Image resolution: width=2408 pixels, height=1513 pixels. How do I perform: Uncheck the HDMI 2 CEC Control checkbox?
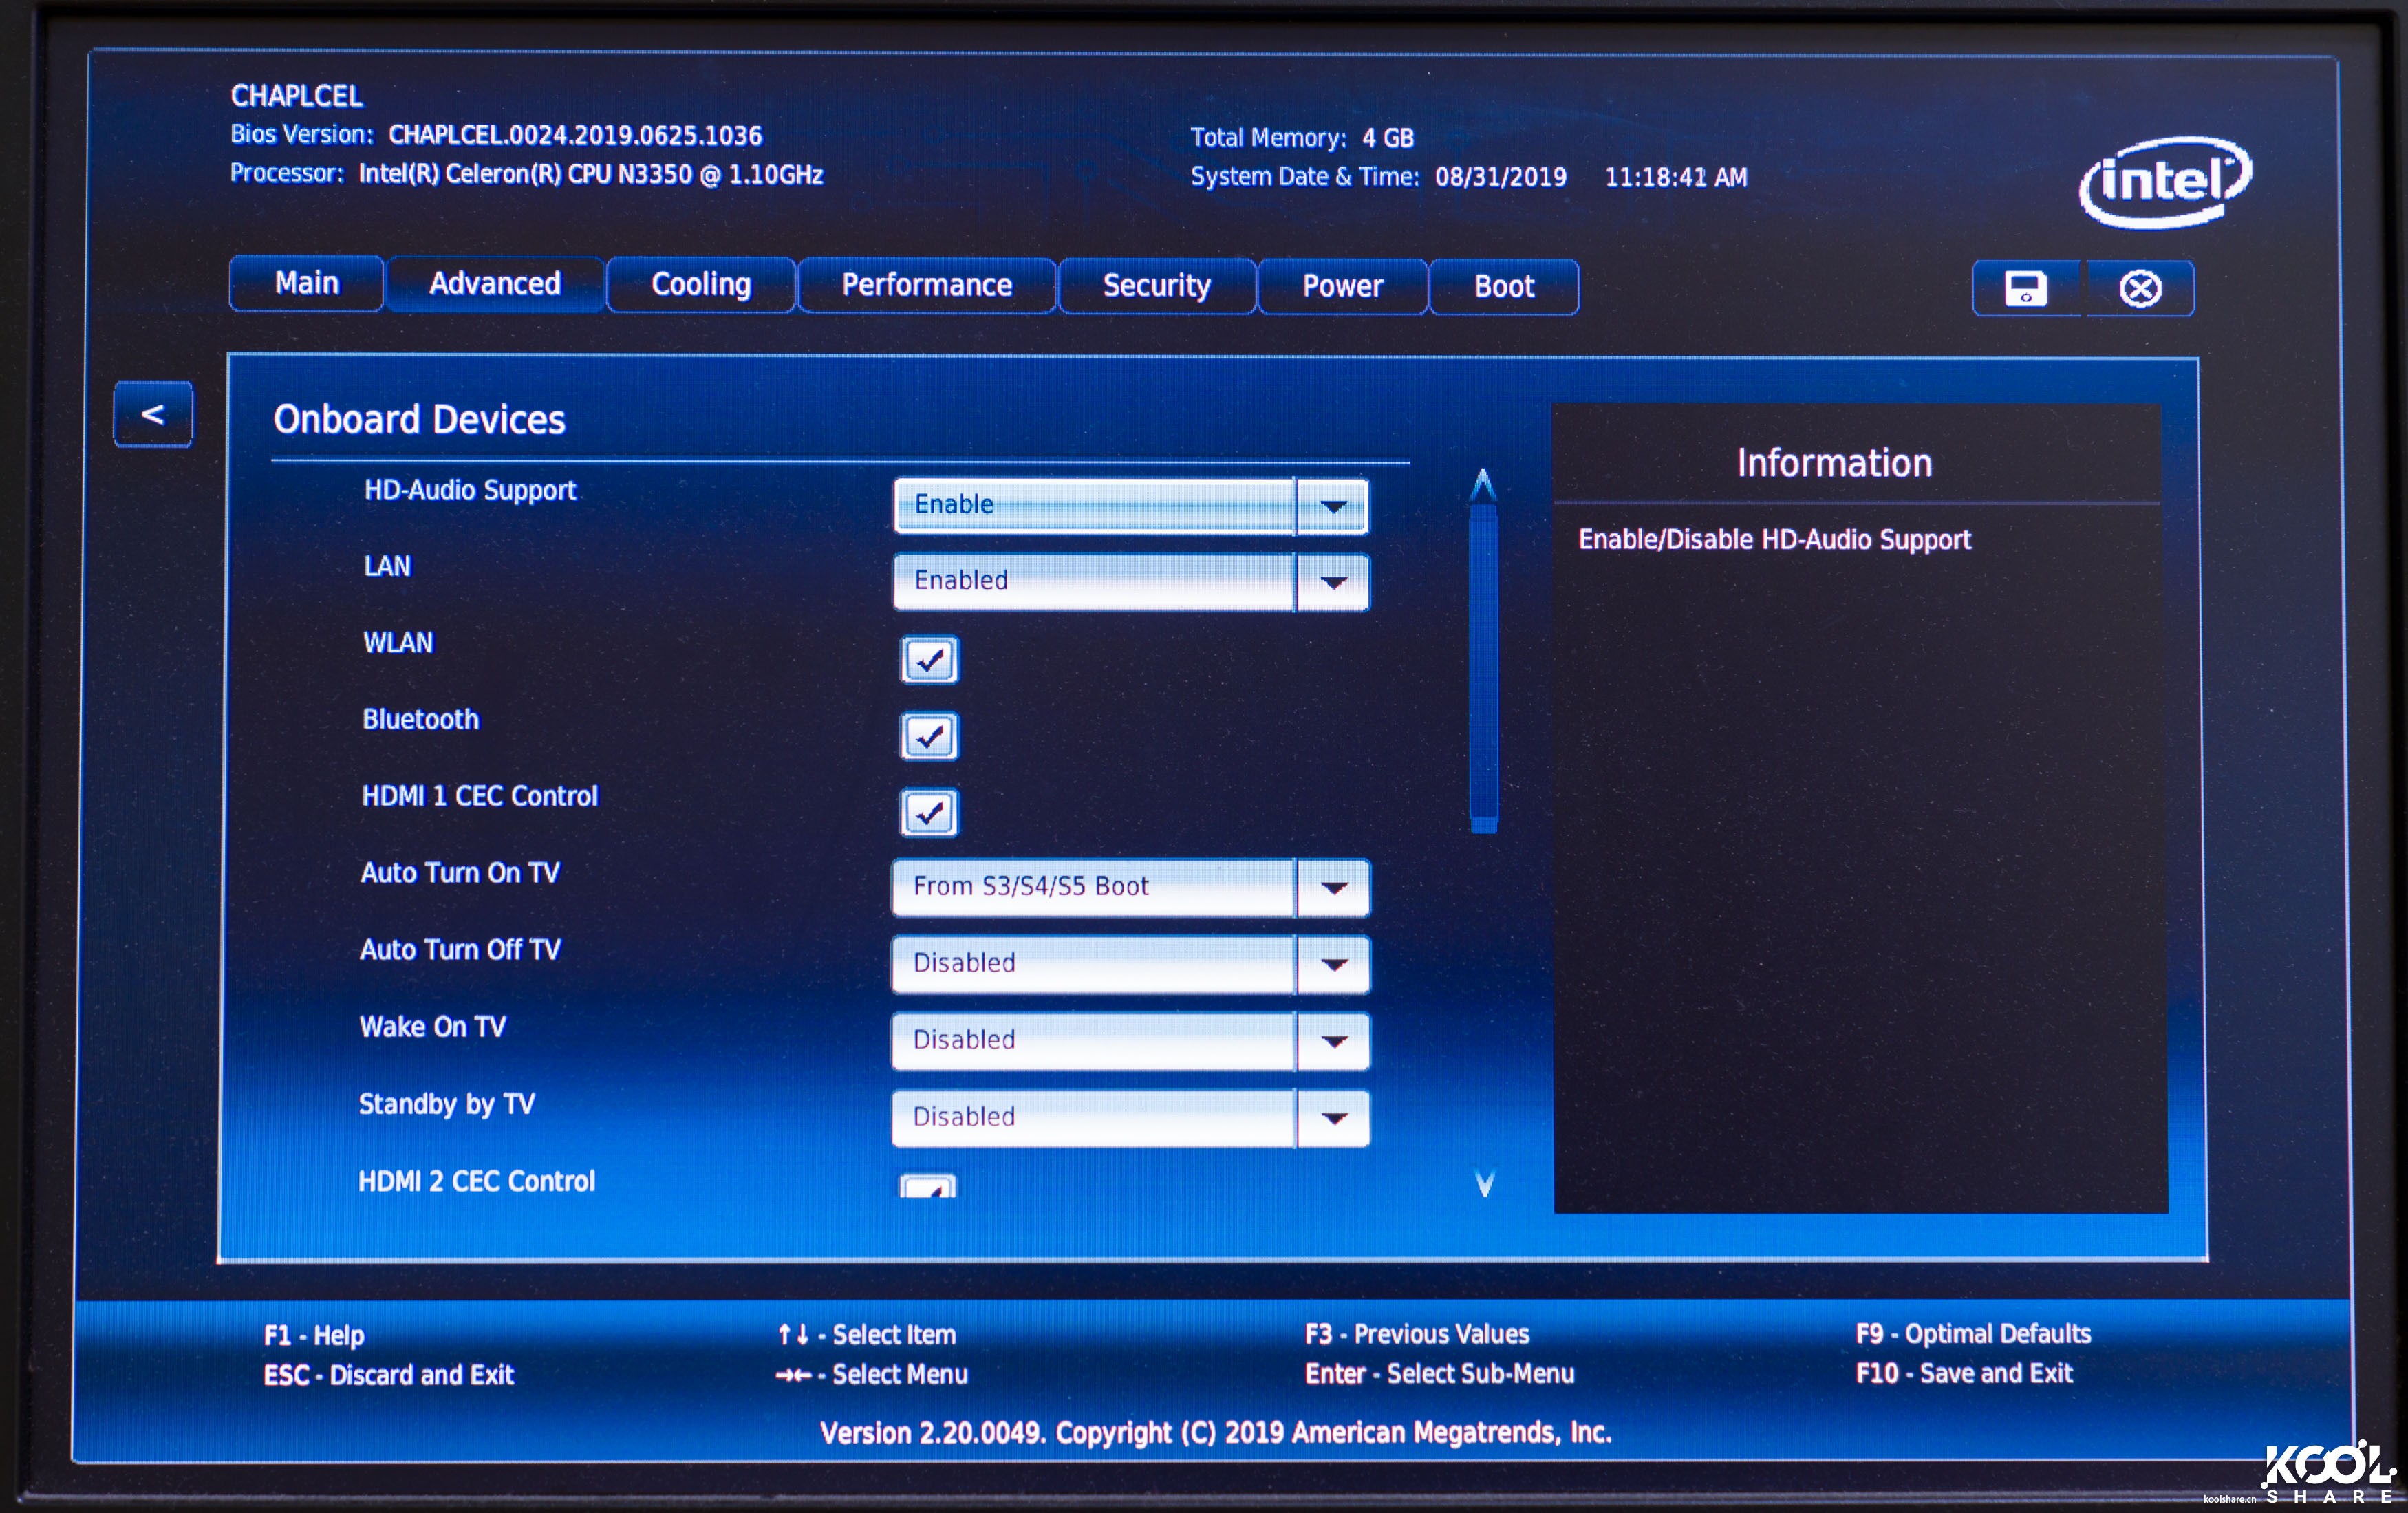pyautogui.click(x=928, y=1188)
